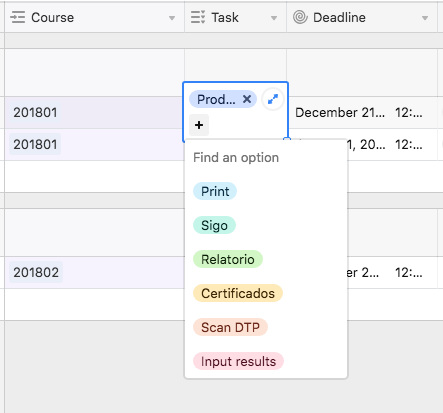Choose the Certificados option
Image resolution: width=443 pixels, height=413 pixels.
pos(238,293)
